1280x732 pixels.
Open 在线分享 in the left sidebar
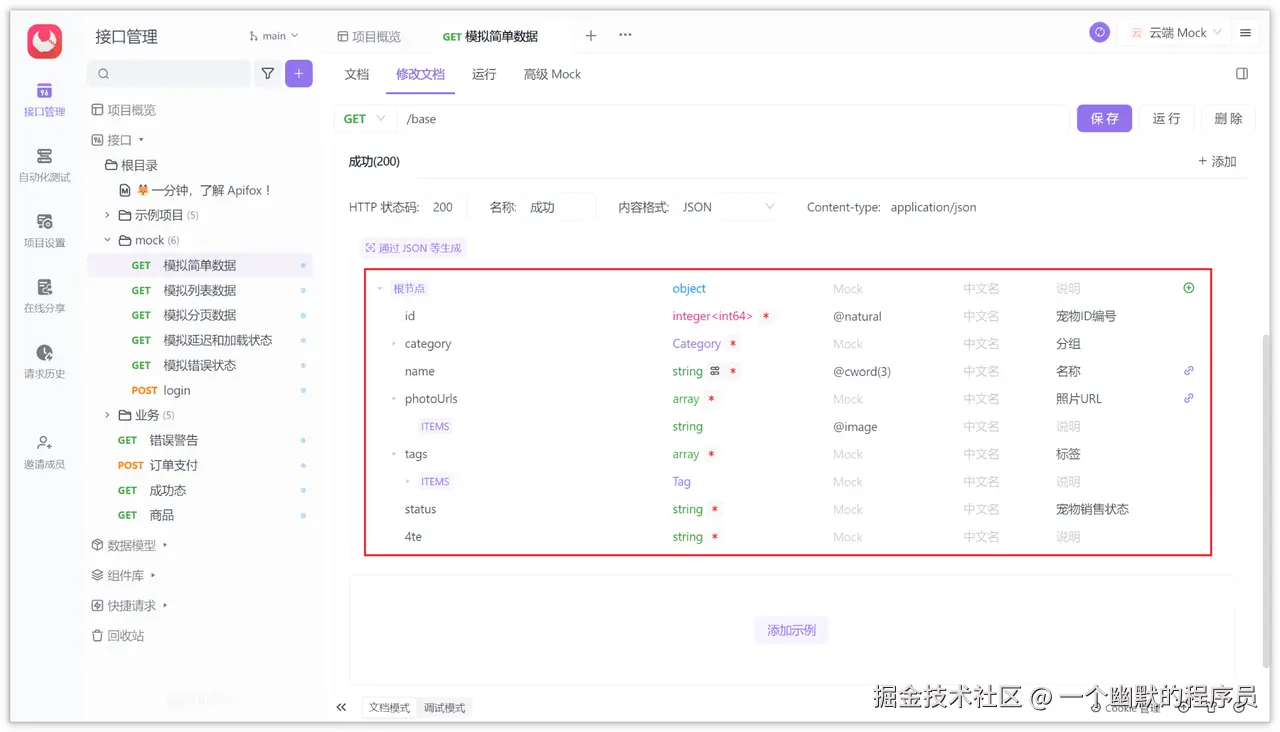pos(45,296)
